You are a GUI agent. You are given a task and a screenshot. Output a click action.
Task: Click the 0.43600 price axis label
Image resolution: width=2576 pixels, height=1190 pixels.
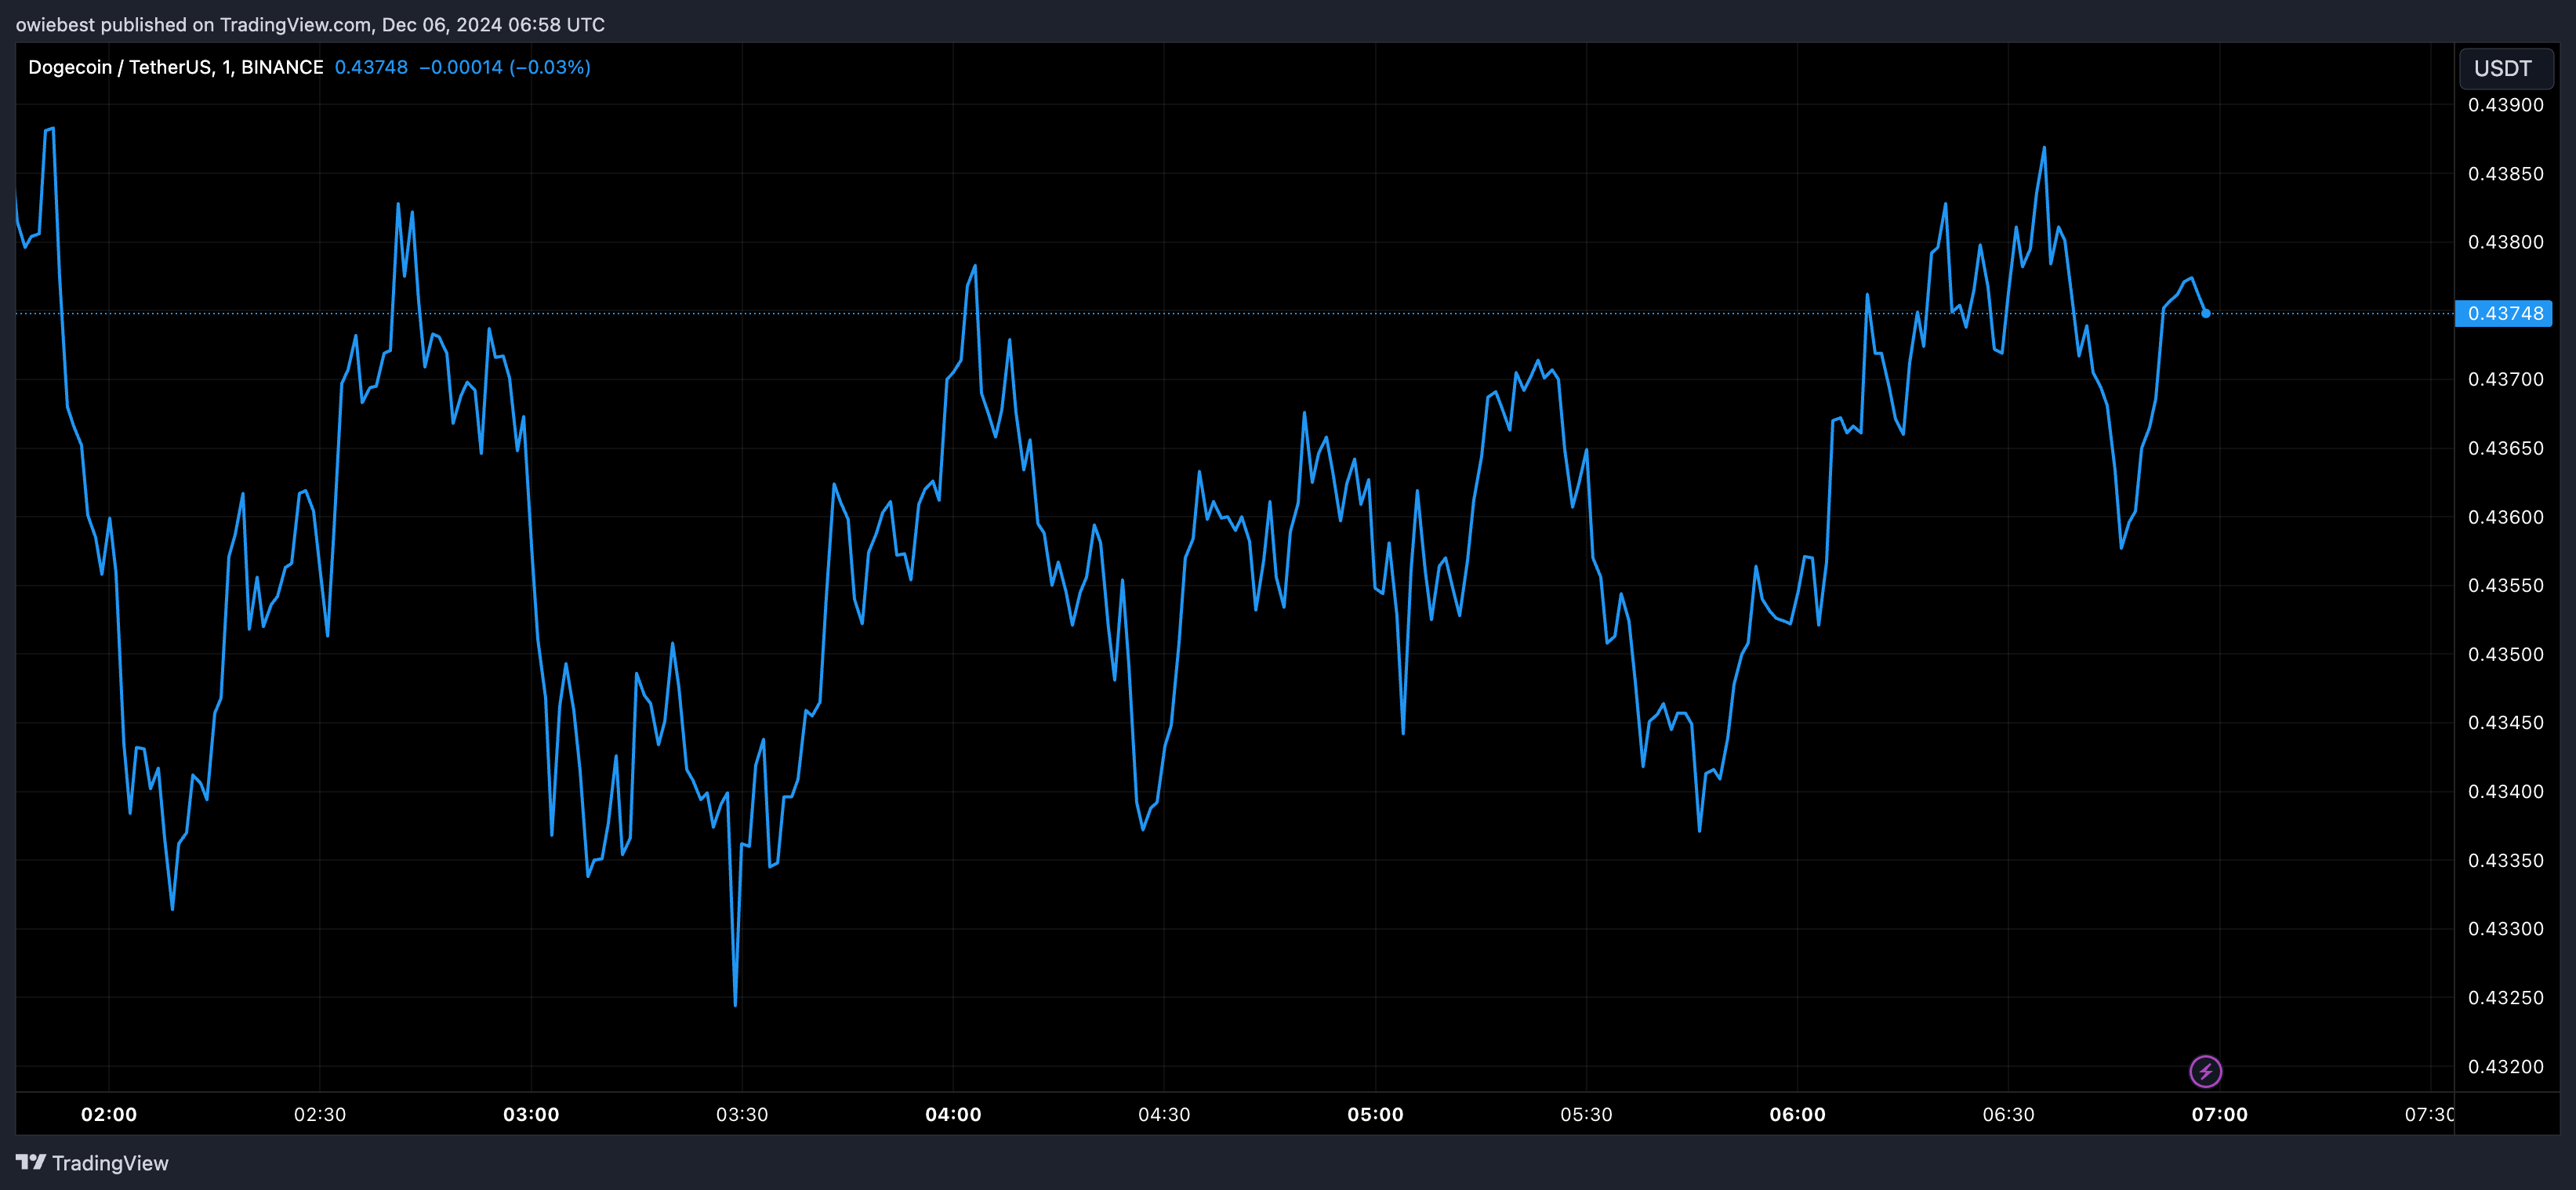[x=2505, y=517]
